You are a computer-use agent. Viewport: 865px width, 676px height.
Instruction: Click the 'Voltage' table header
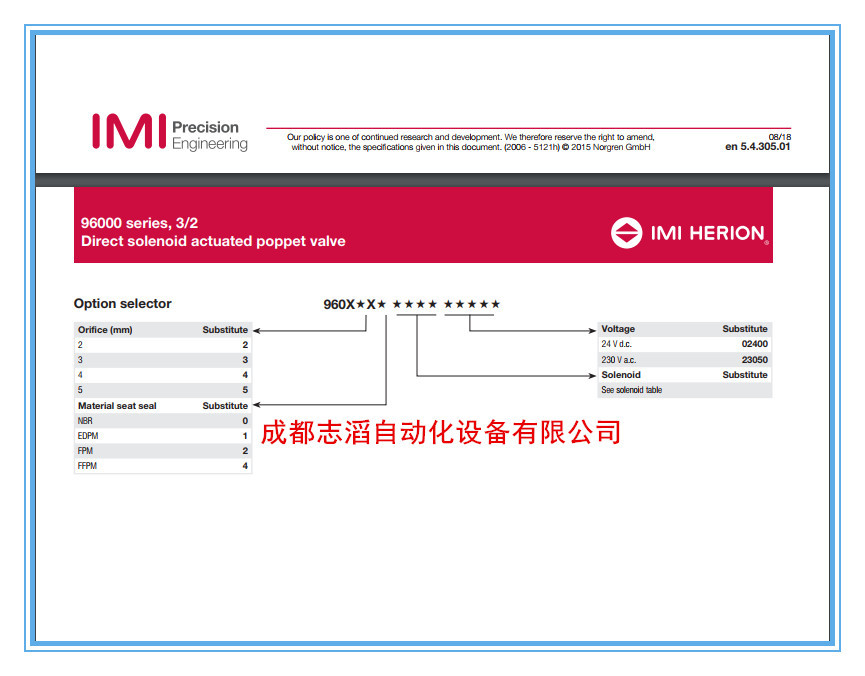point(618,328)
